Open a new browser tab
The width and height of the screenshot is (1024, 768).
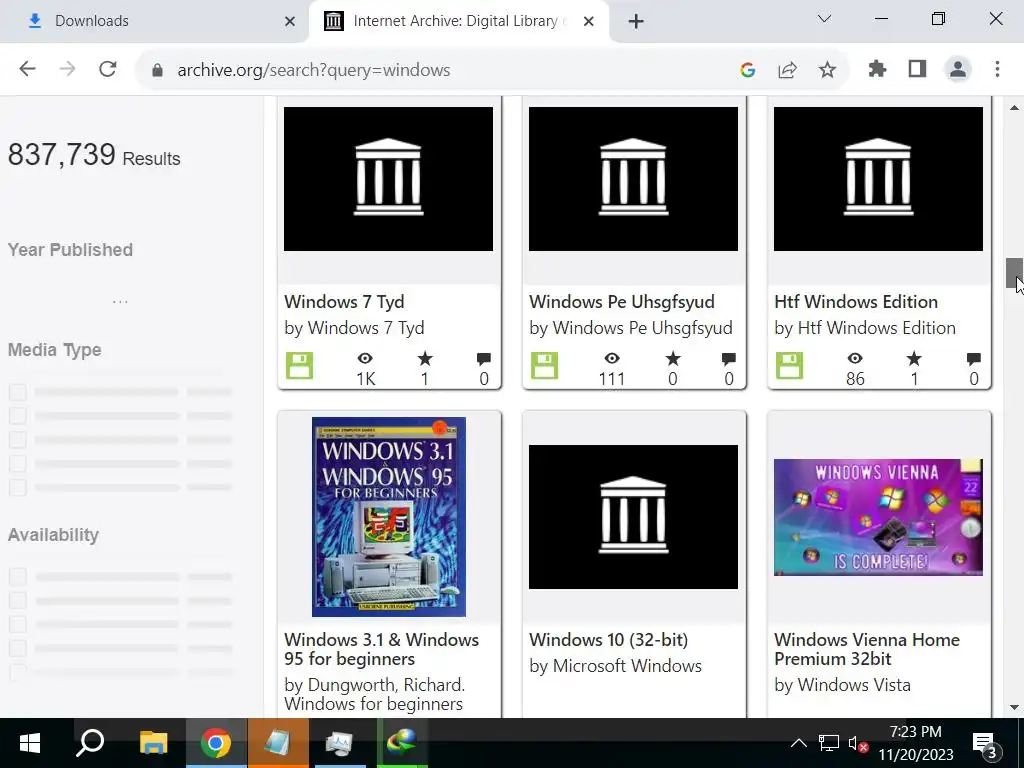coord(635,22)
